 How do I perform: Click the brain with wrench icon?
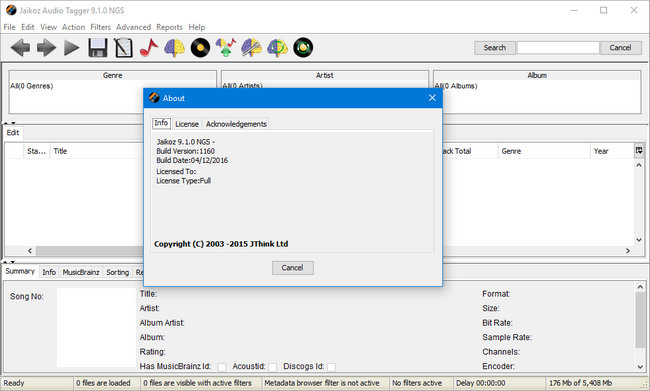click(252, 48)
